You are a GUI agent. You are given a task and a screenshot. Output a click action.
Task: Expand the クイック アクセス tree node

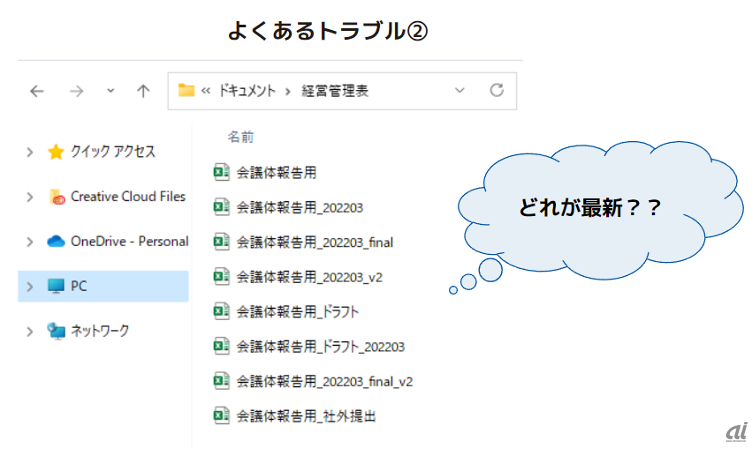point(30,152)
